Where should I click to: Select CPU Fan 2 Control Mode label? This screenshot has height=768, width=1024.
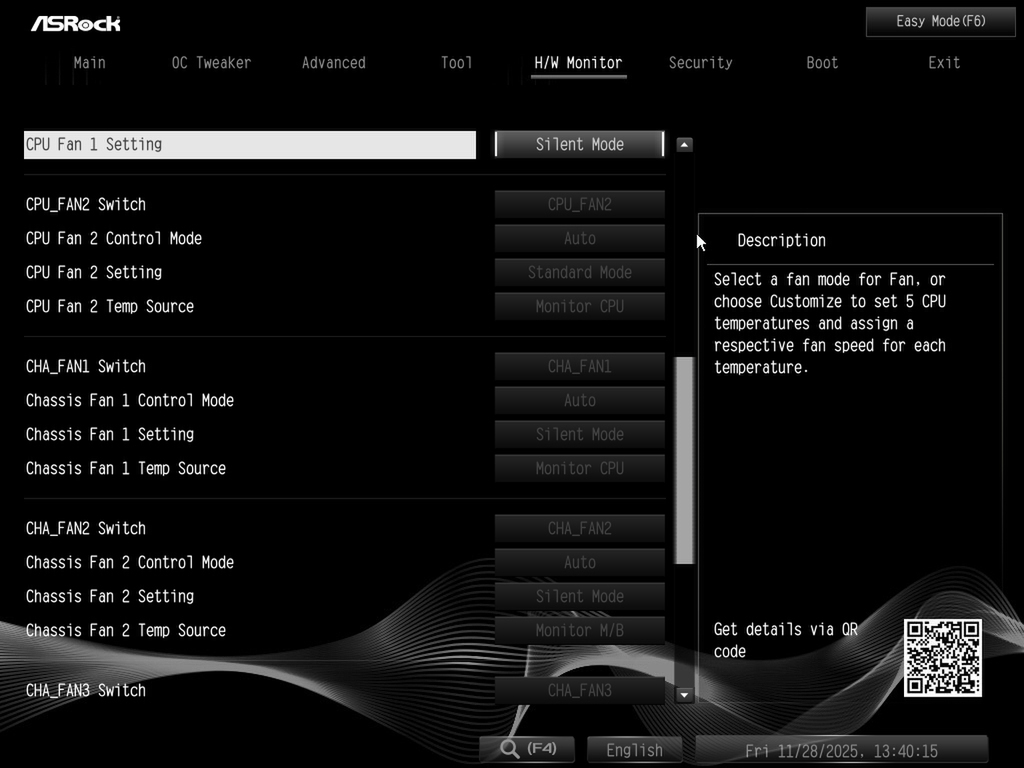click(114, 238)
